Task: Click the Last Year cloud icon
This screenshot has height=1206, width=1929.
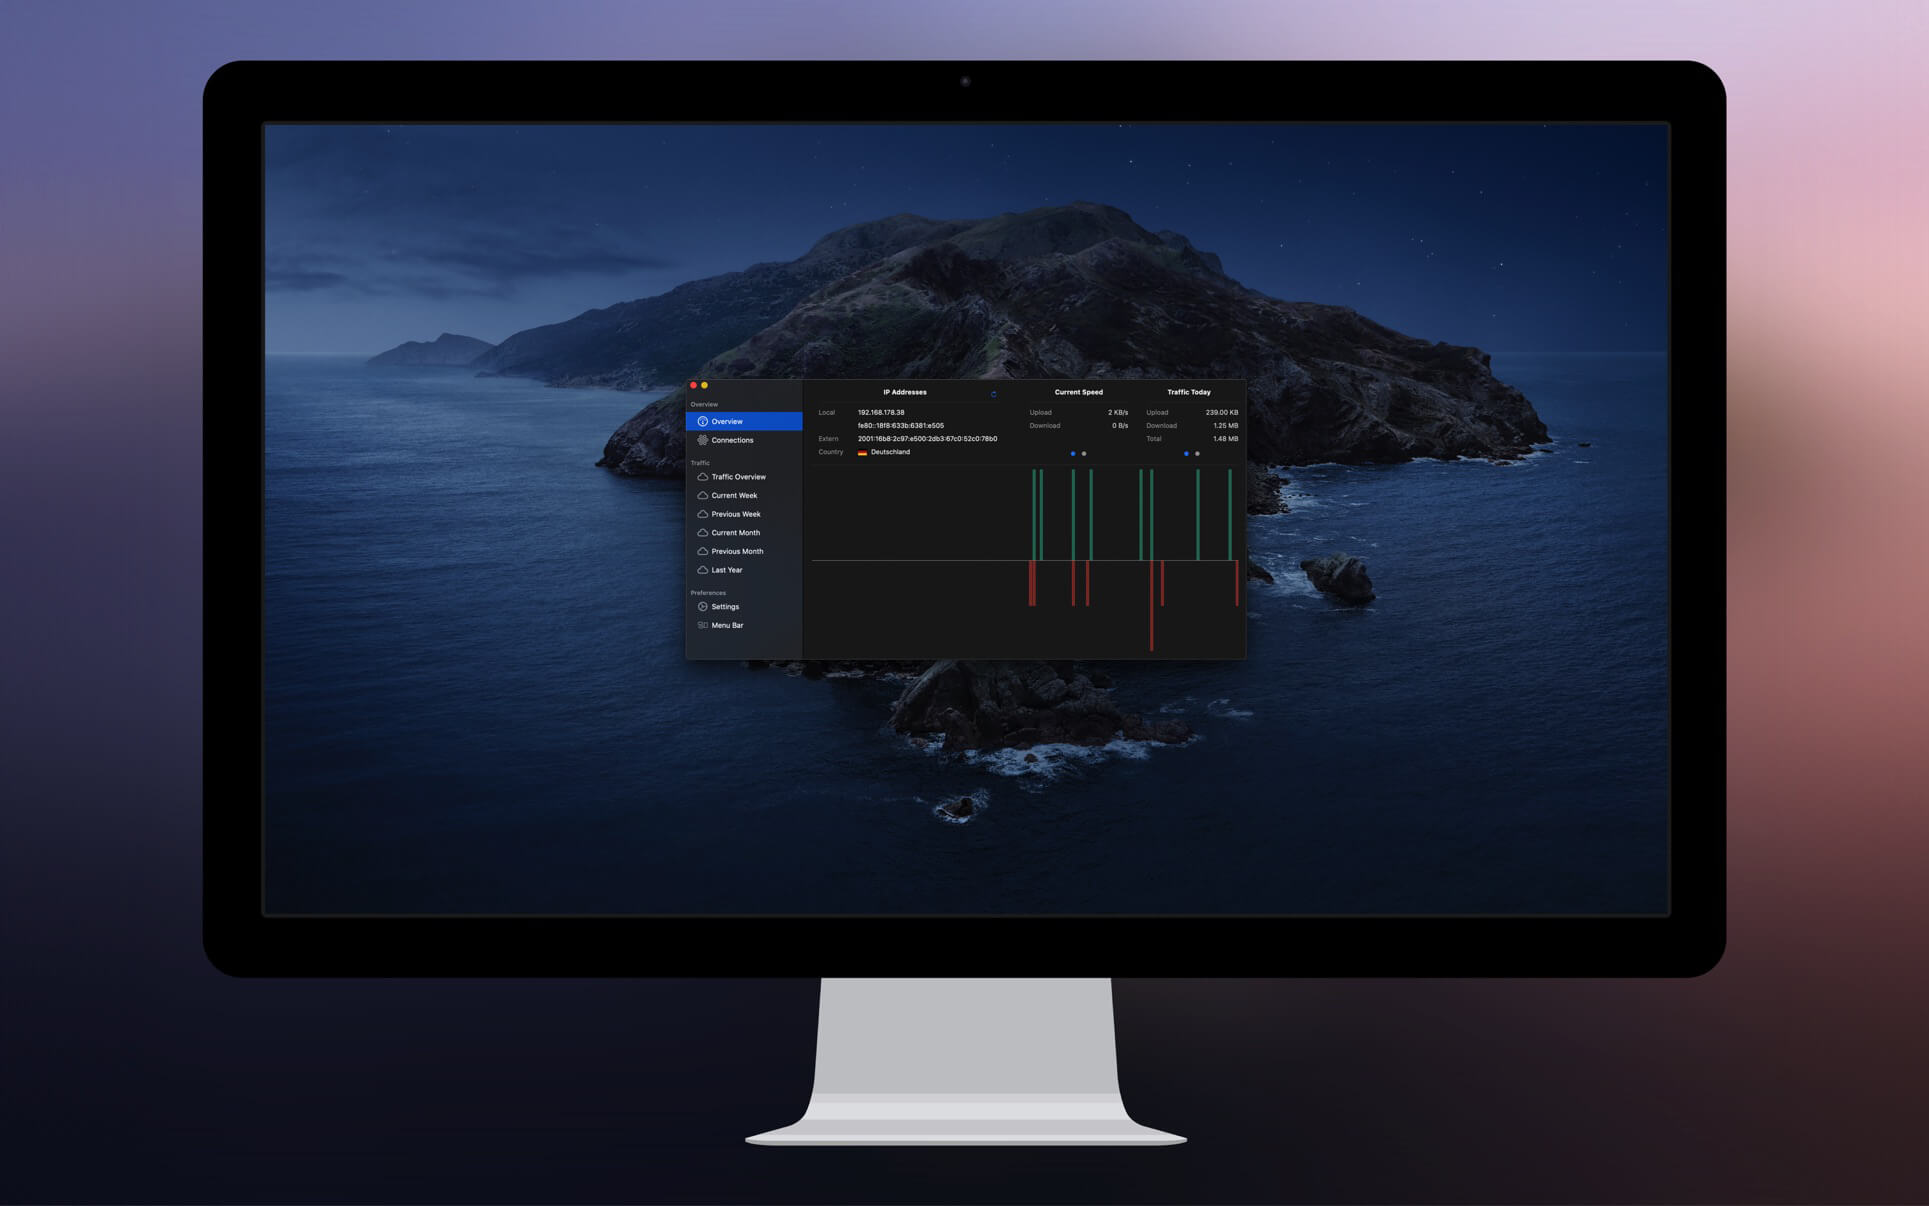Action: pyautogui.click(x=702, y=570)
